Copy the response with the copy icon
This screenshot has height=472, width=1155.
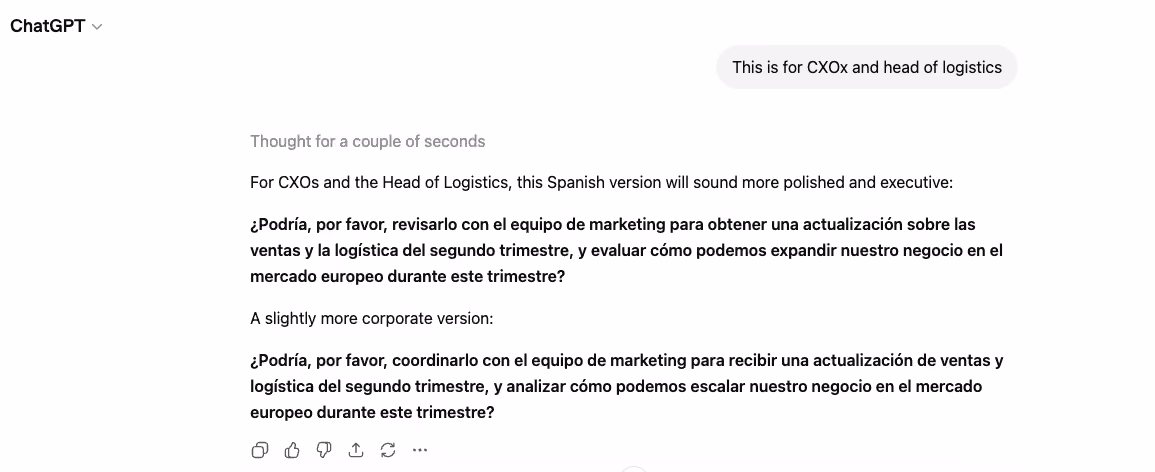259,450
